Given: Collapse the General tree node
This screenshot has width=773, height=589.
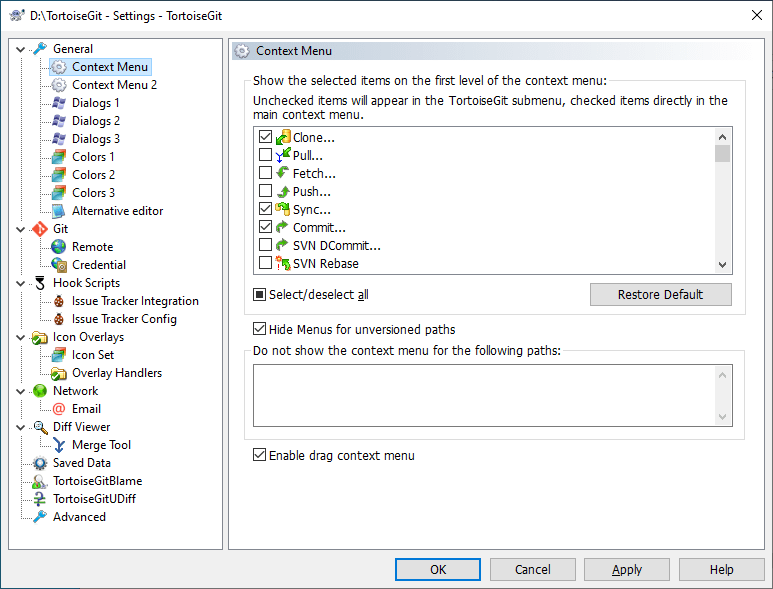Looking at the screenshot, I should pos(21,49).
